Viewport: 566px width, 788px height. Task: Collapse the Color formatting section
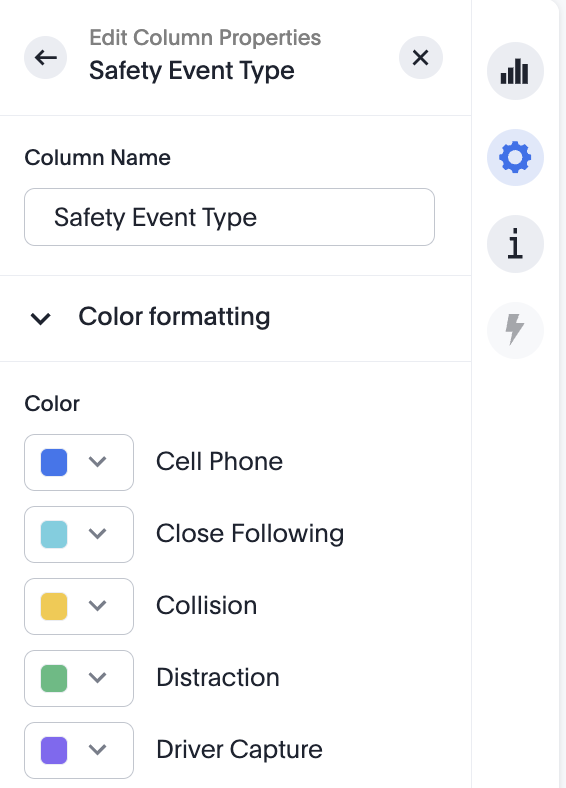(41, 318)
